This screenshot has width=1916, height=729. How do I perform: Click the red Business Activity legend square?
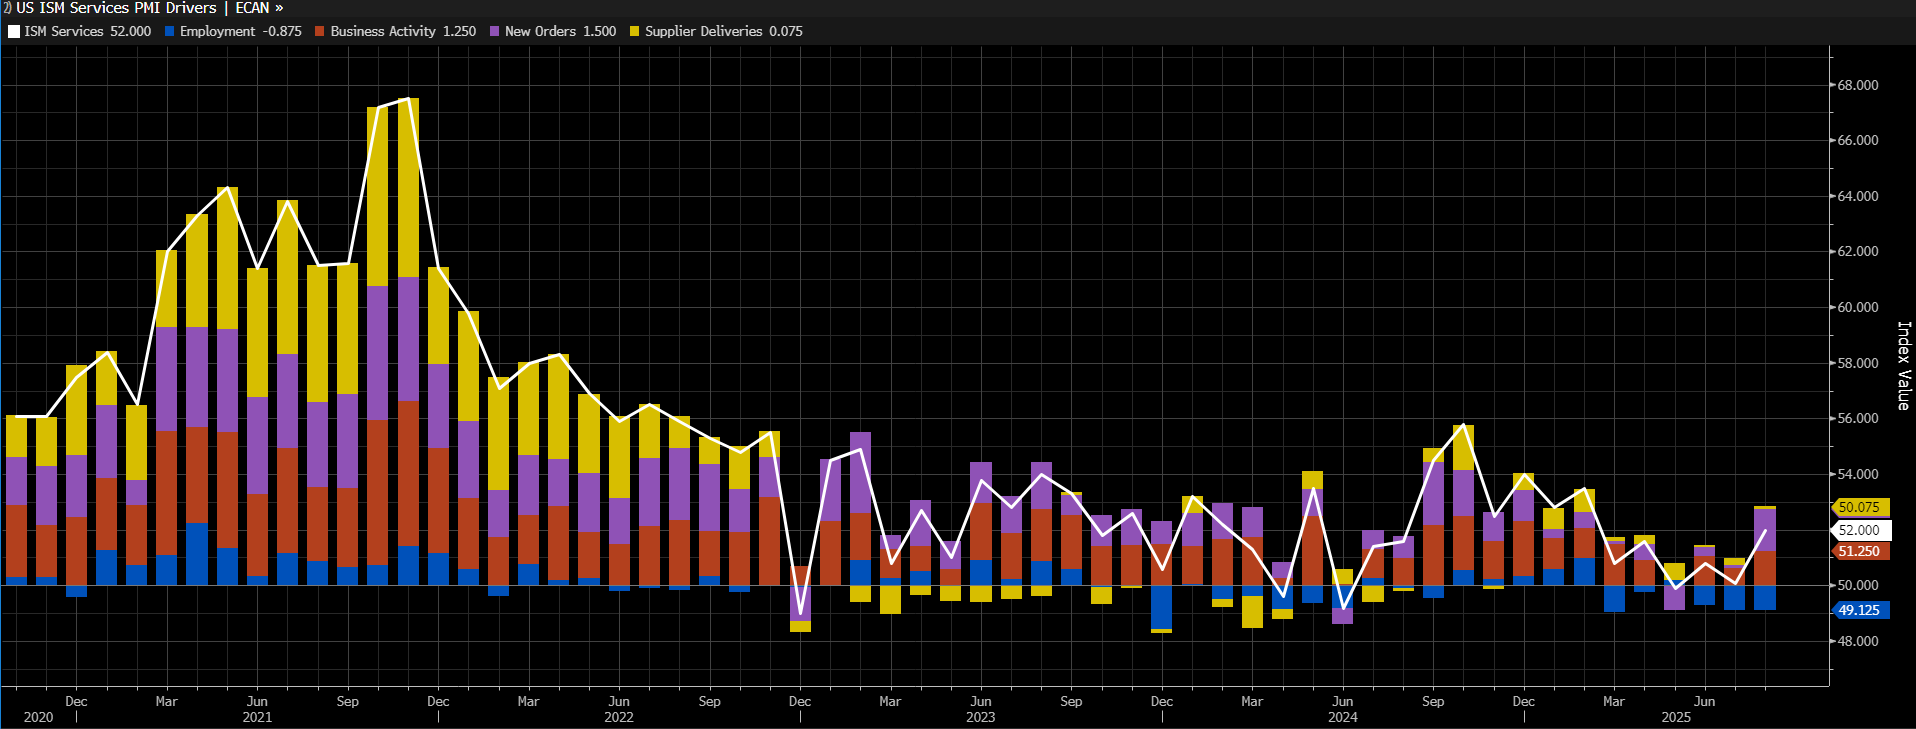[x=320, y=32]
